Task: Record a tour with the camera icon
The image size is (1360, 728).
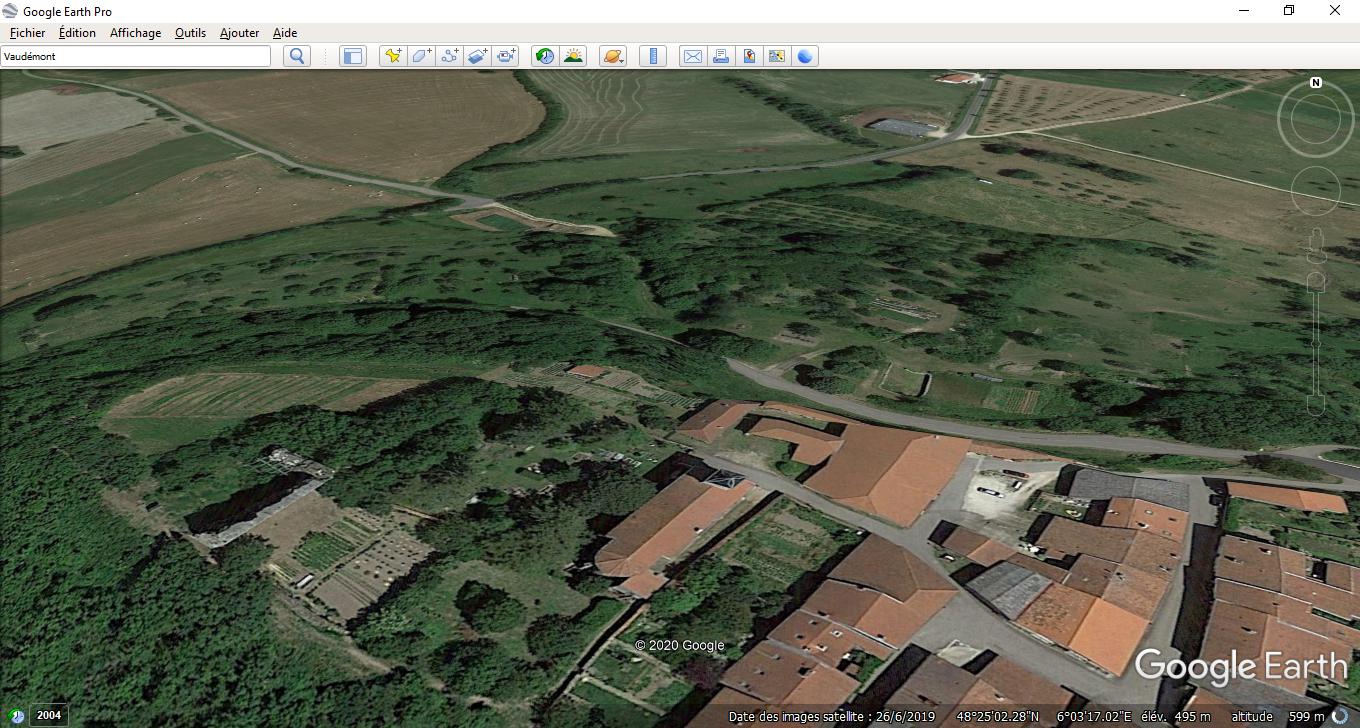Action: click(x=506, y=56)
